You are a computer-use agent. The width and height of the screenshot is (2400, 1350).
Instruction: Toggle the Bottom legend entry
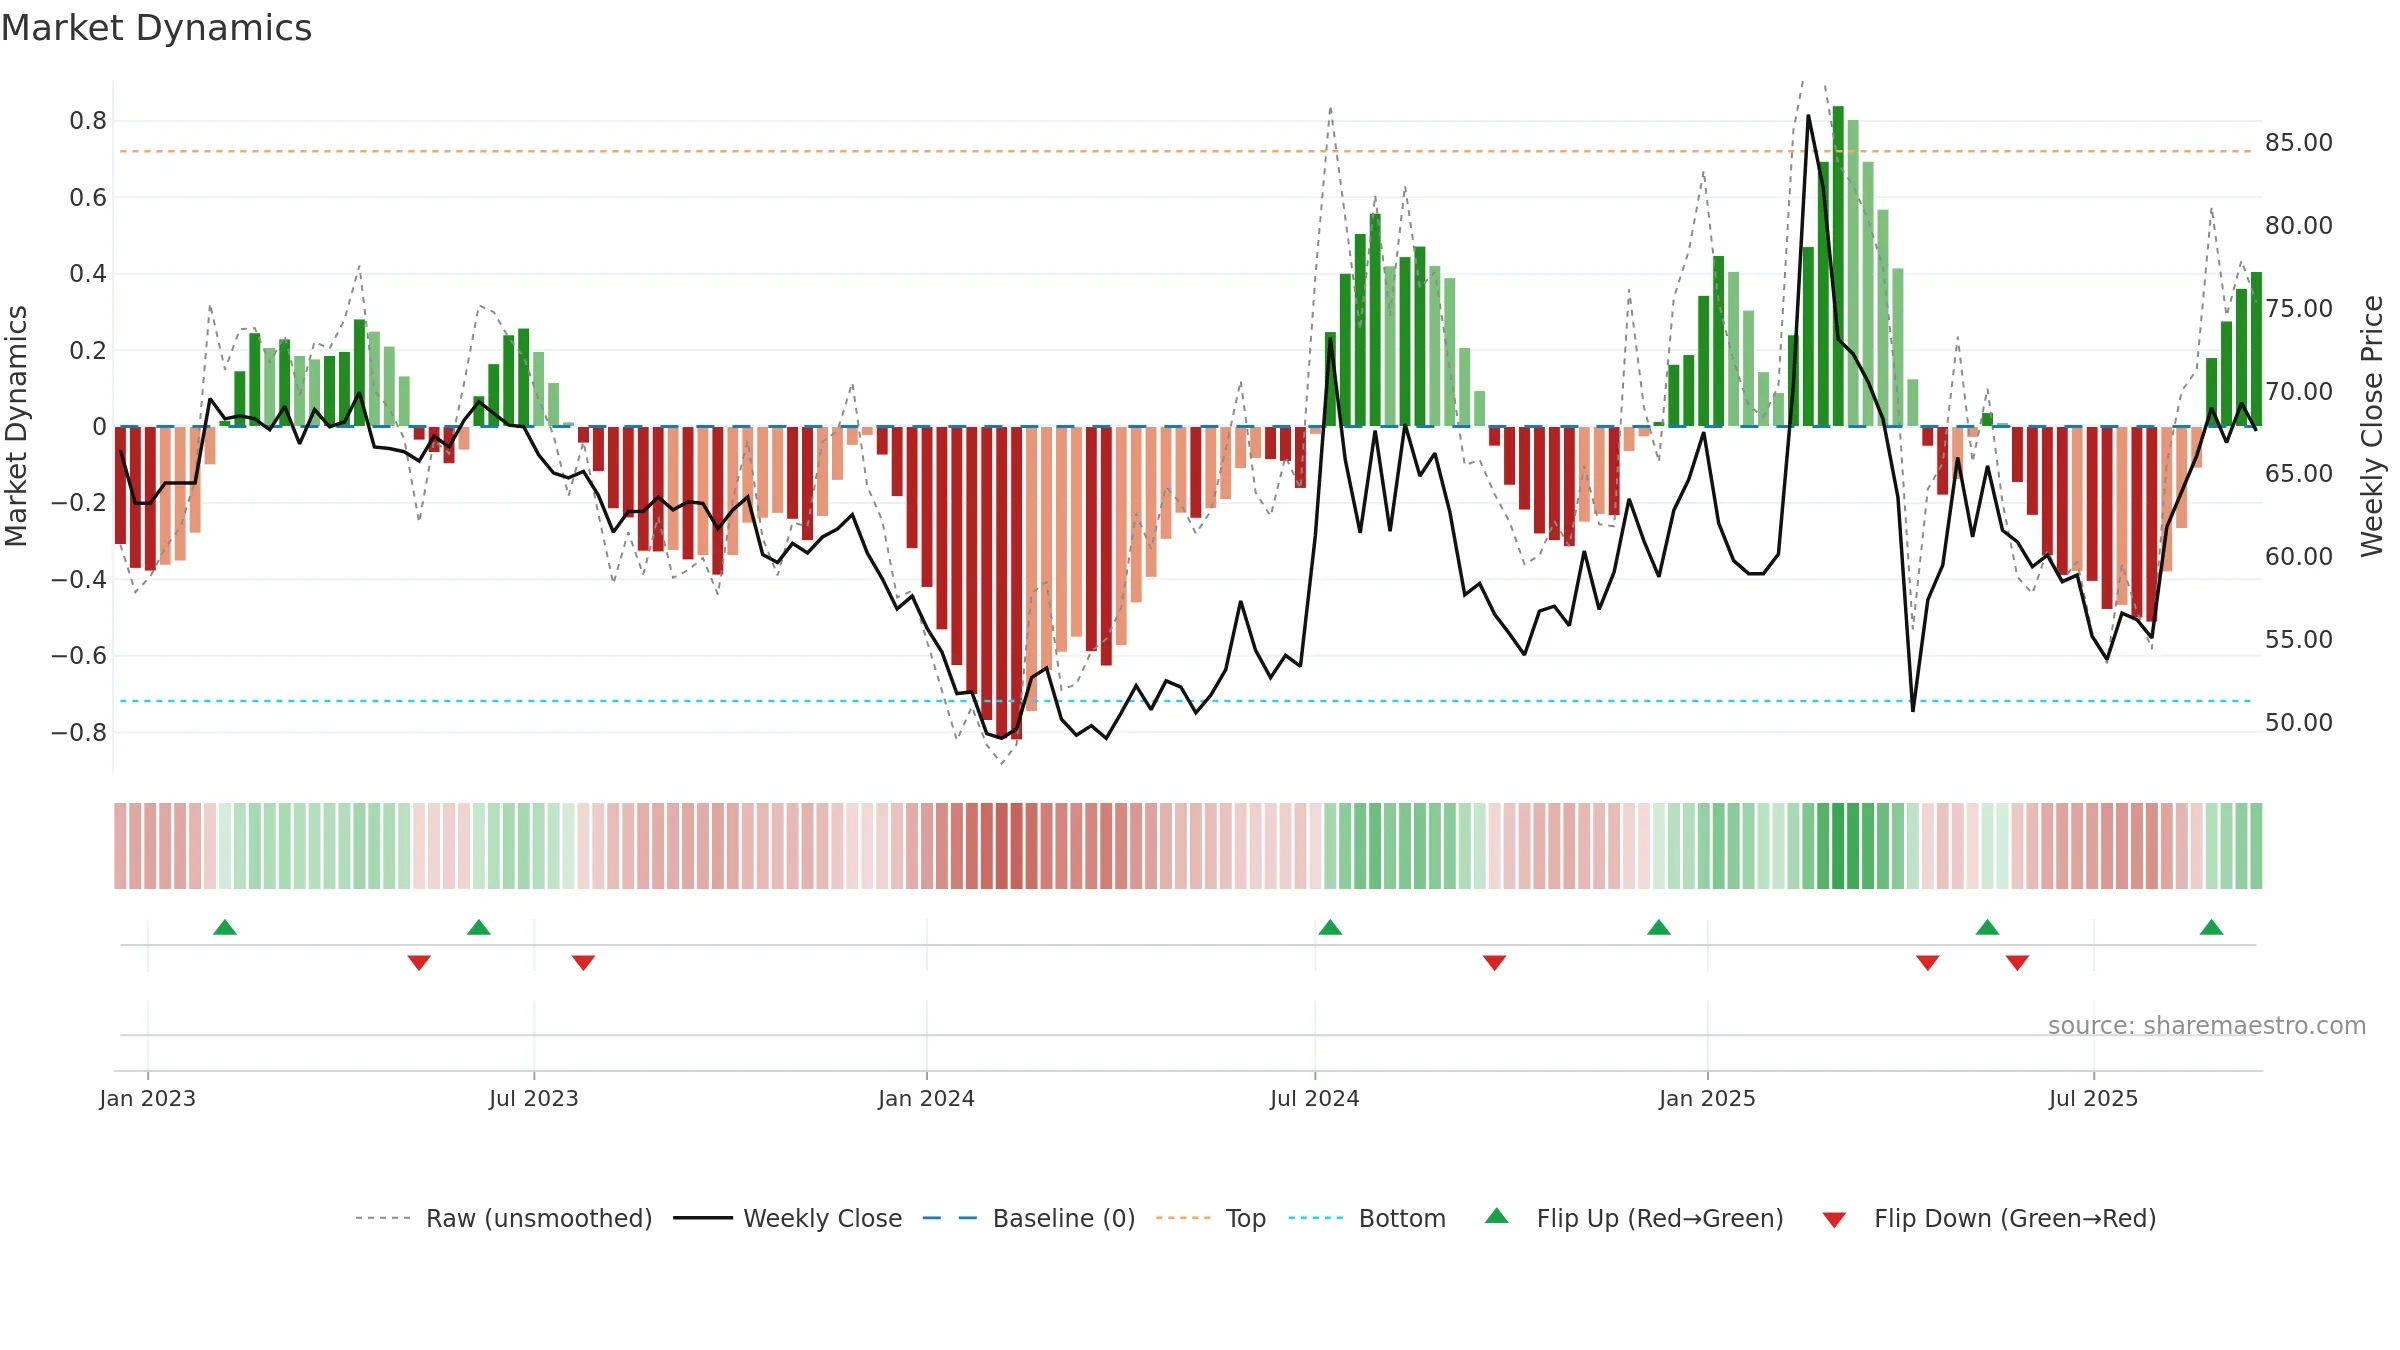1402,1219
